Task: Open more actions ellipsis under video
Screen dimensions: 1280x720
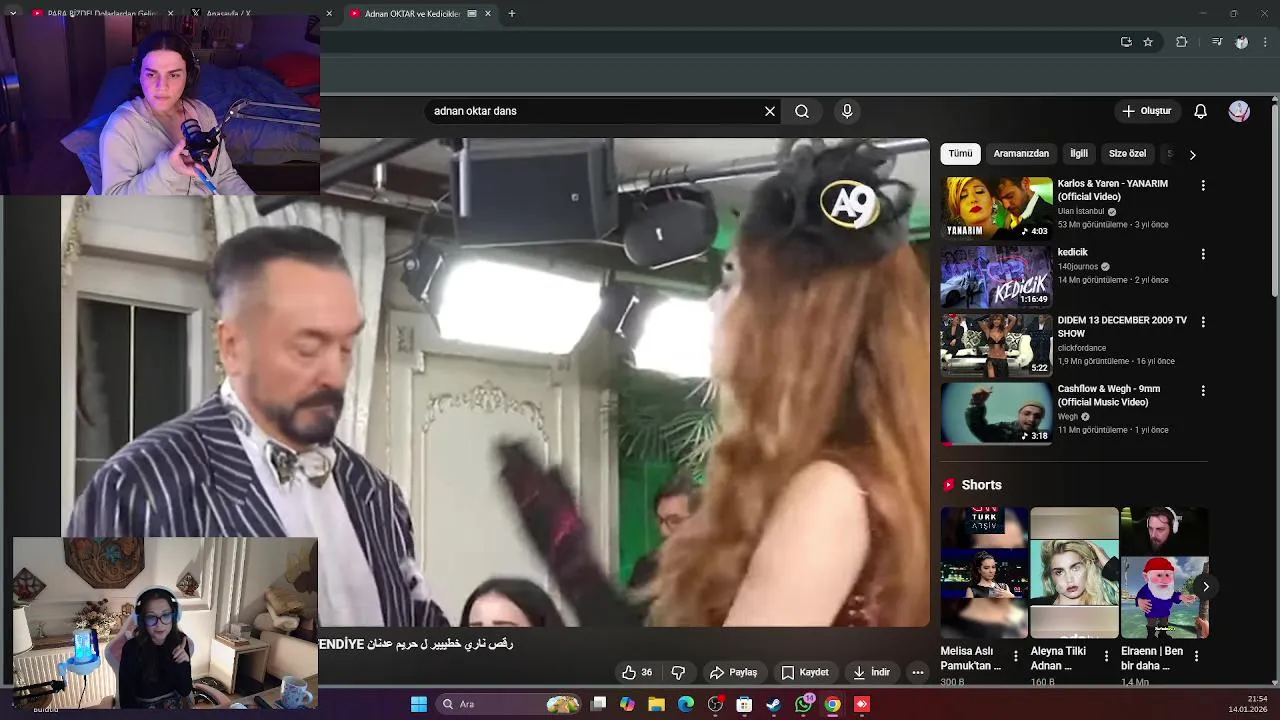Action: click(918, 672)
